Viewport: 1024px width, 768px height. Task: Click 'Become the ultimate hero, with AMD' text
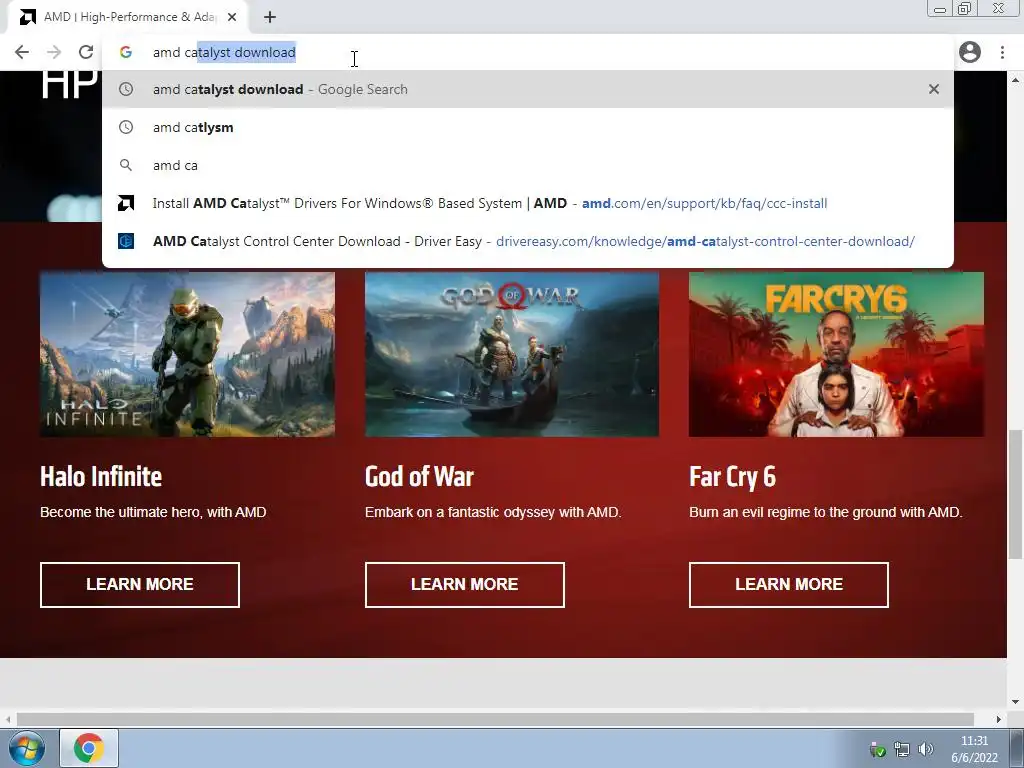(153, 512)
